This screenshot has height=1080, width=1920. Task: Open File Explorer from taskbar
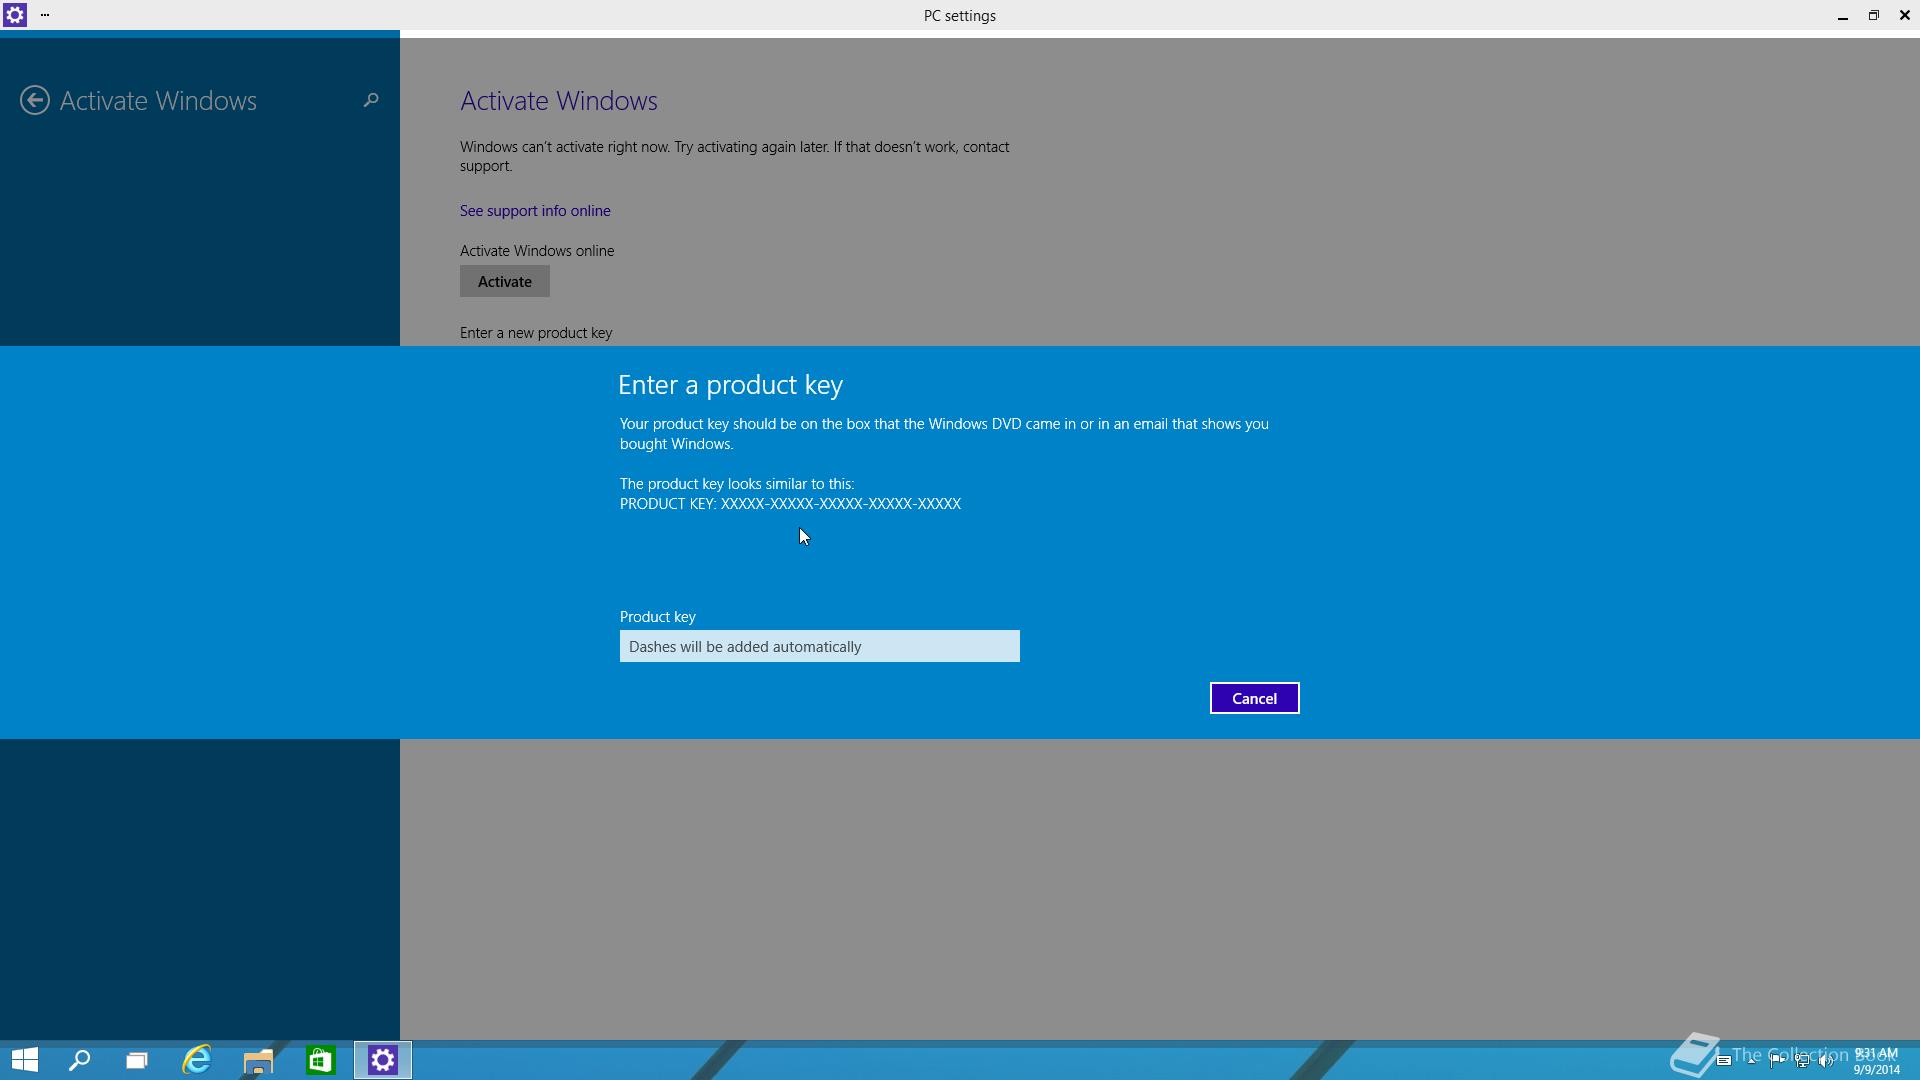click(x=258, y=1060)
